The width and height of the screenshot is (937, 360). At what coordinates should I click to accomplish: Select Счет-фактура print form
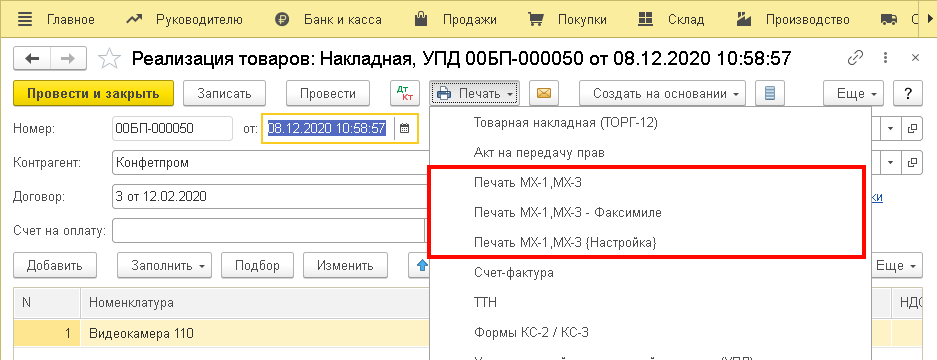click(x=513, y=273)
